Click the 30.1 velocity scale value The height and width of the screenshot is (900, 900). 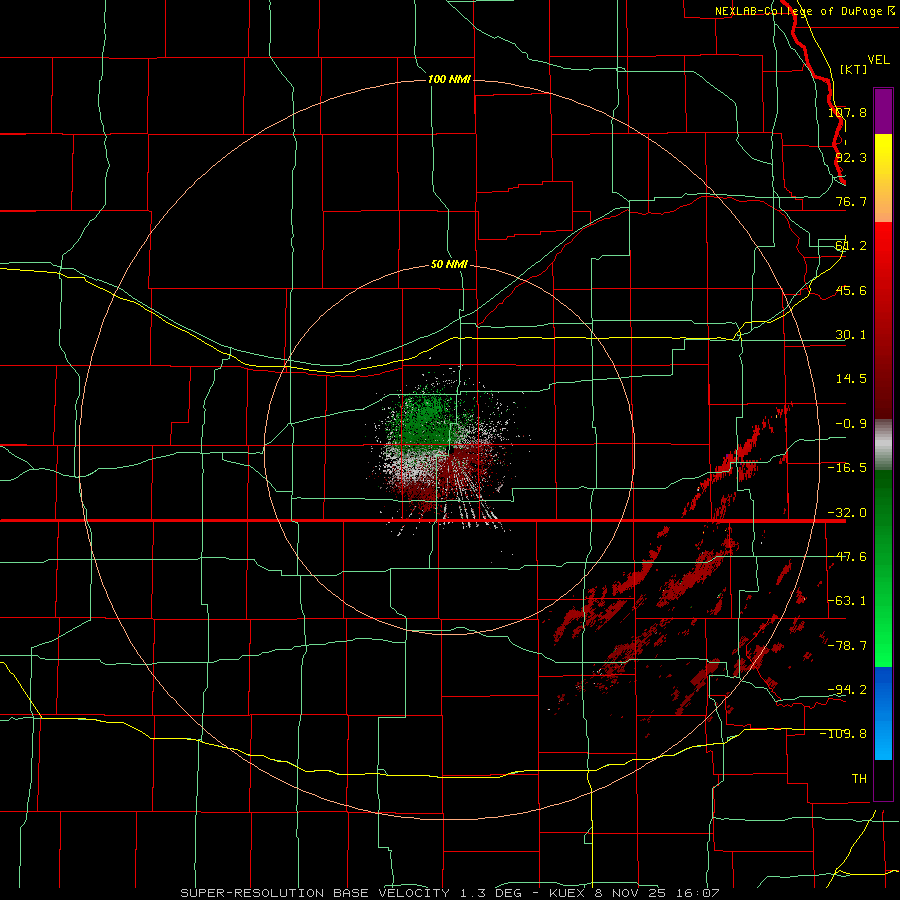[851, 335]
